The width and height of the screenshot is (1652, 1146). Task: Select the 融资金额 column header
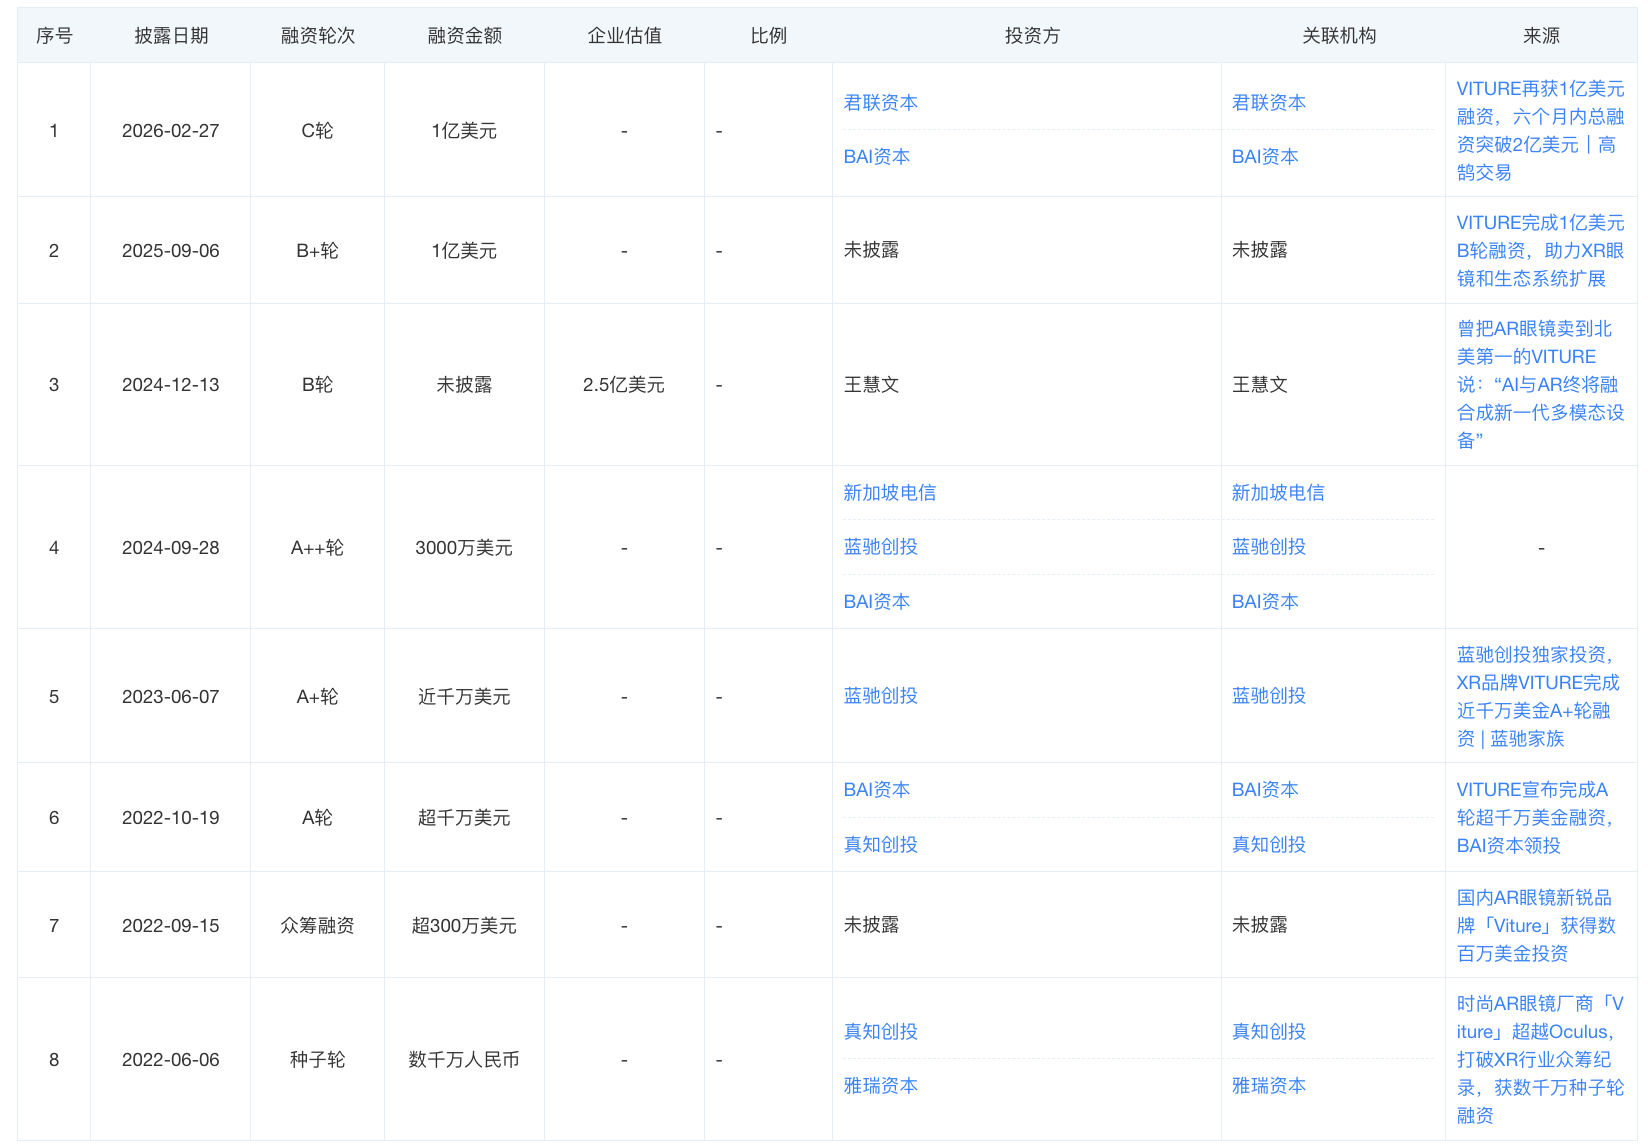[464, 35]
